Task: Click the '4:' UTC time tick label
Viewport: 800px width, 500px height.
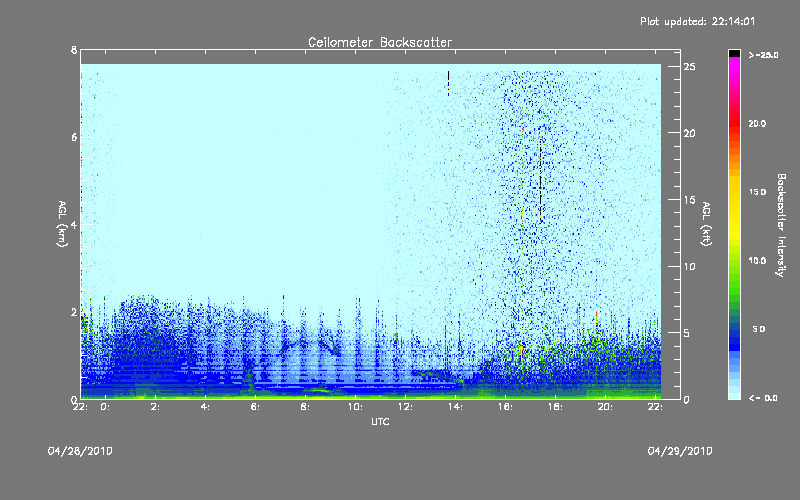Action: pyautogui.click(x=205, y=407)
